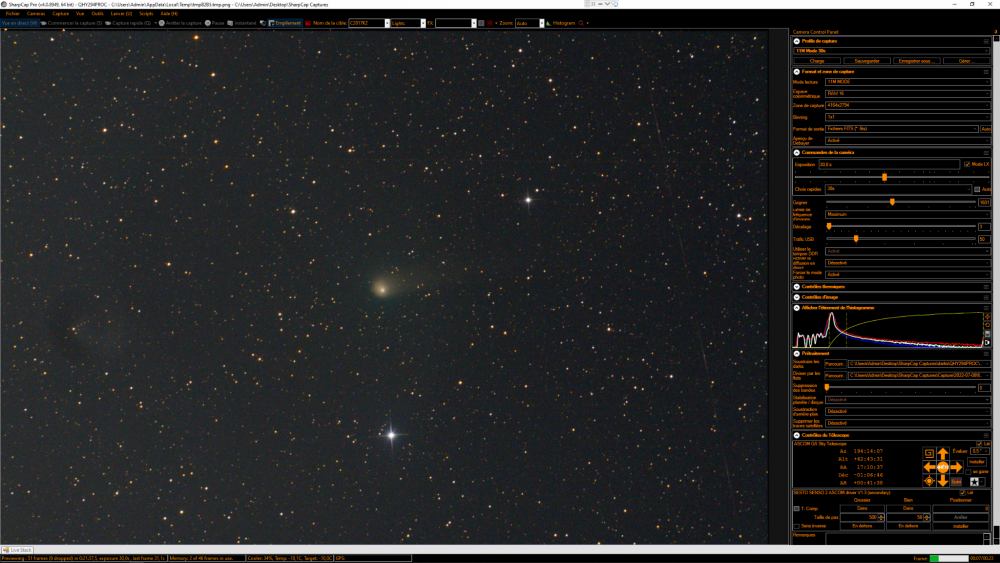Click the Sauvegarder profile button
The height and width of the screenshot is (563, 1000).
pyautogui.click(x=867, y=61)
